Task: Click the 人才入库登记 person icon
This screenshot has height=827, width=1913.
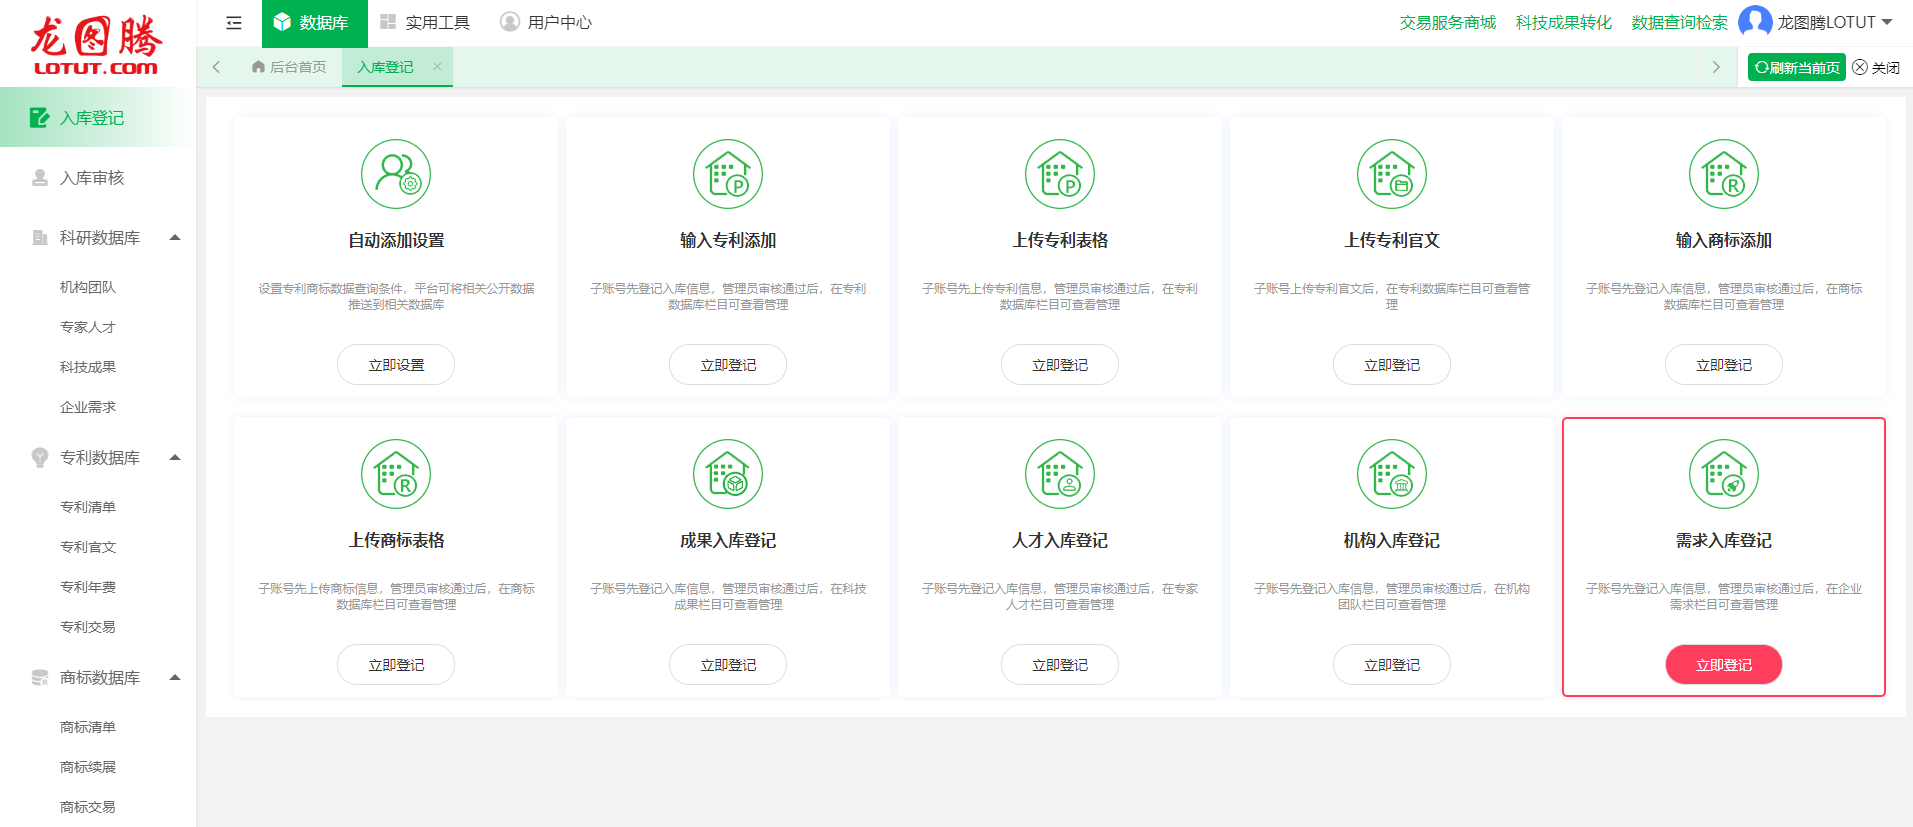Action: [x=1060, y=474]
